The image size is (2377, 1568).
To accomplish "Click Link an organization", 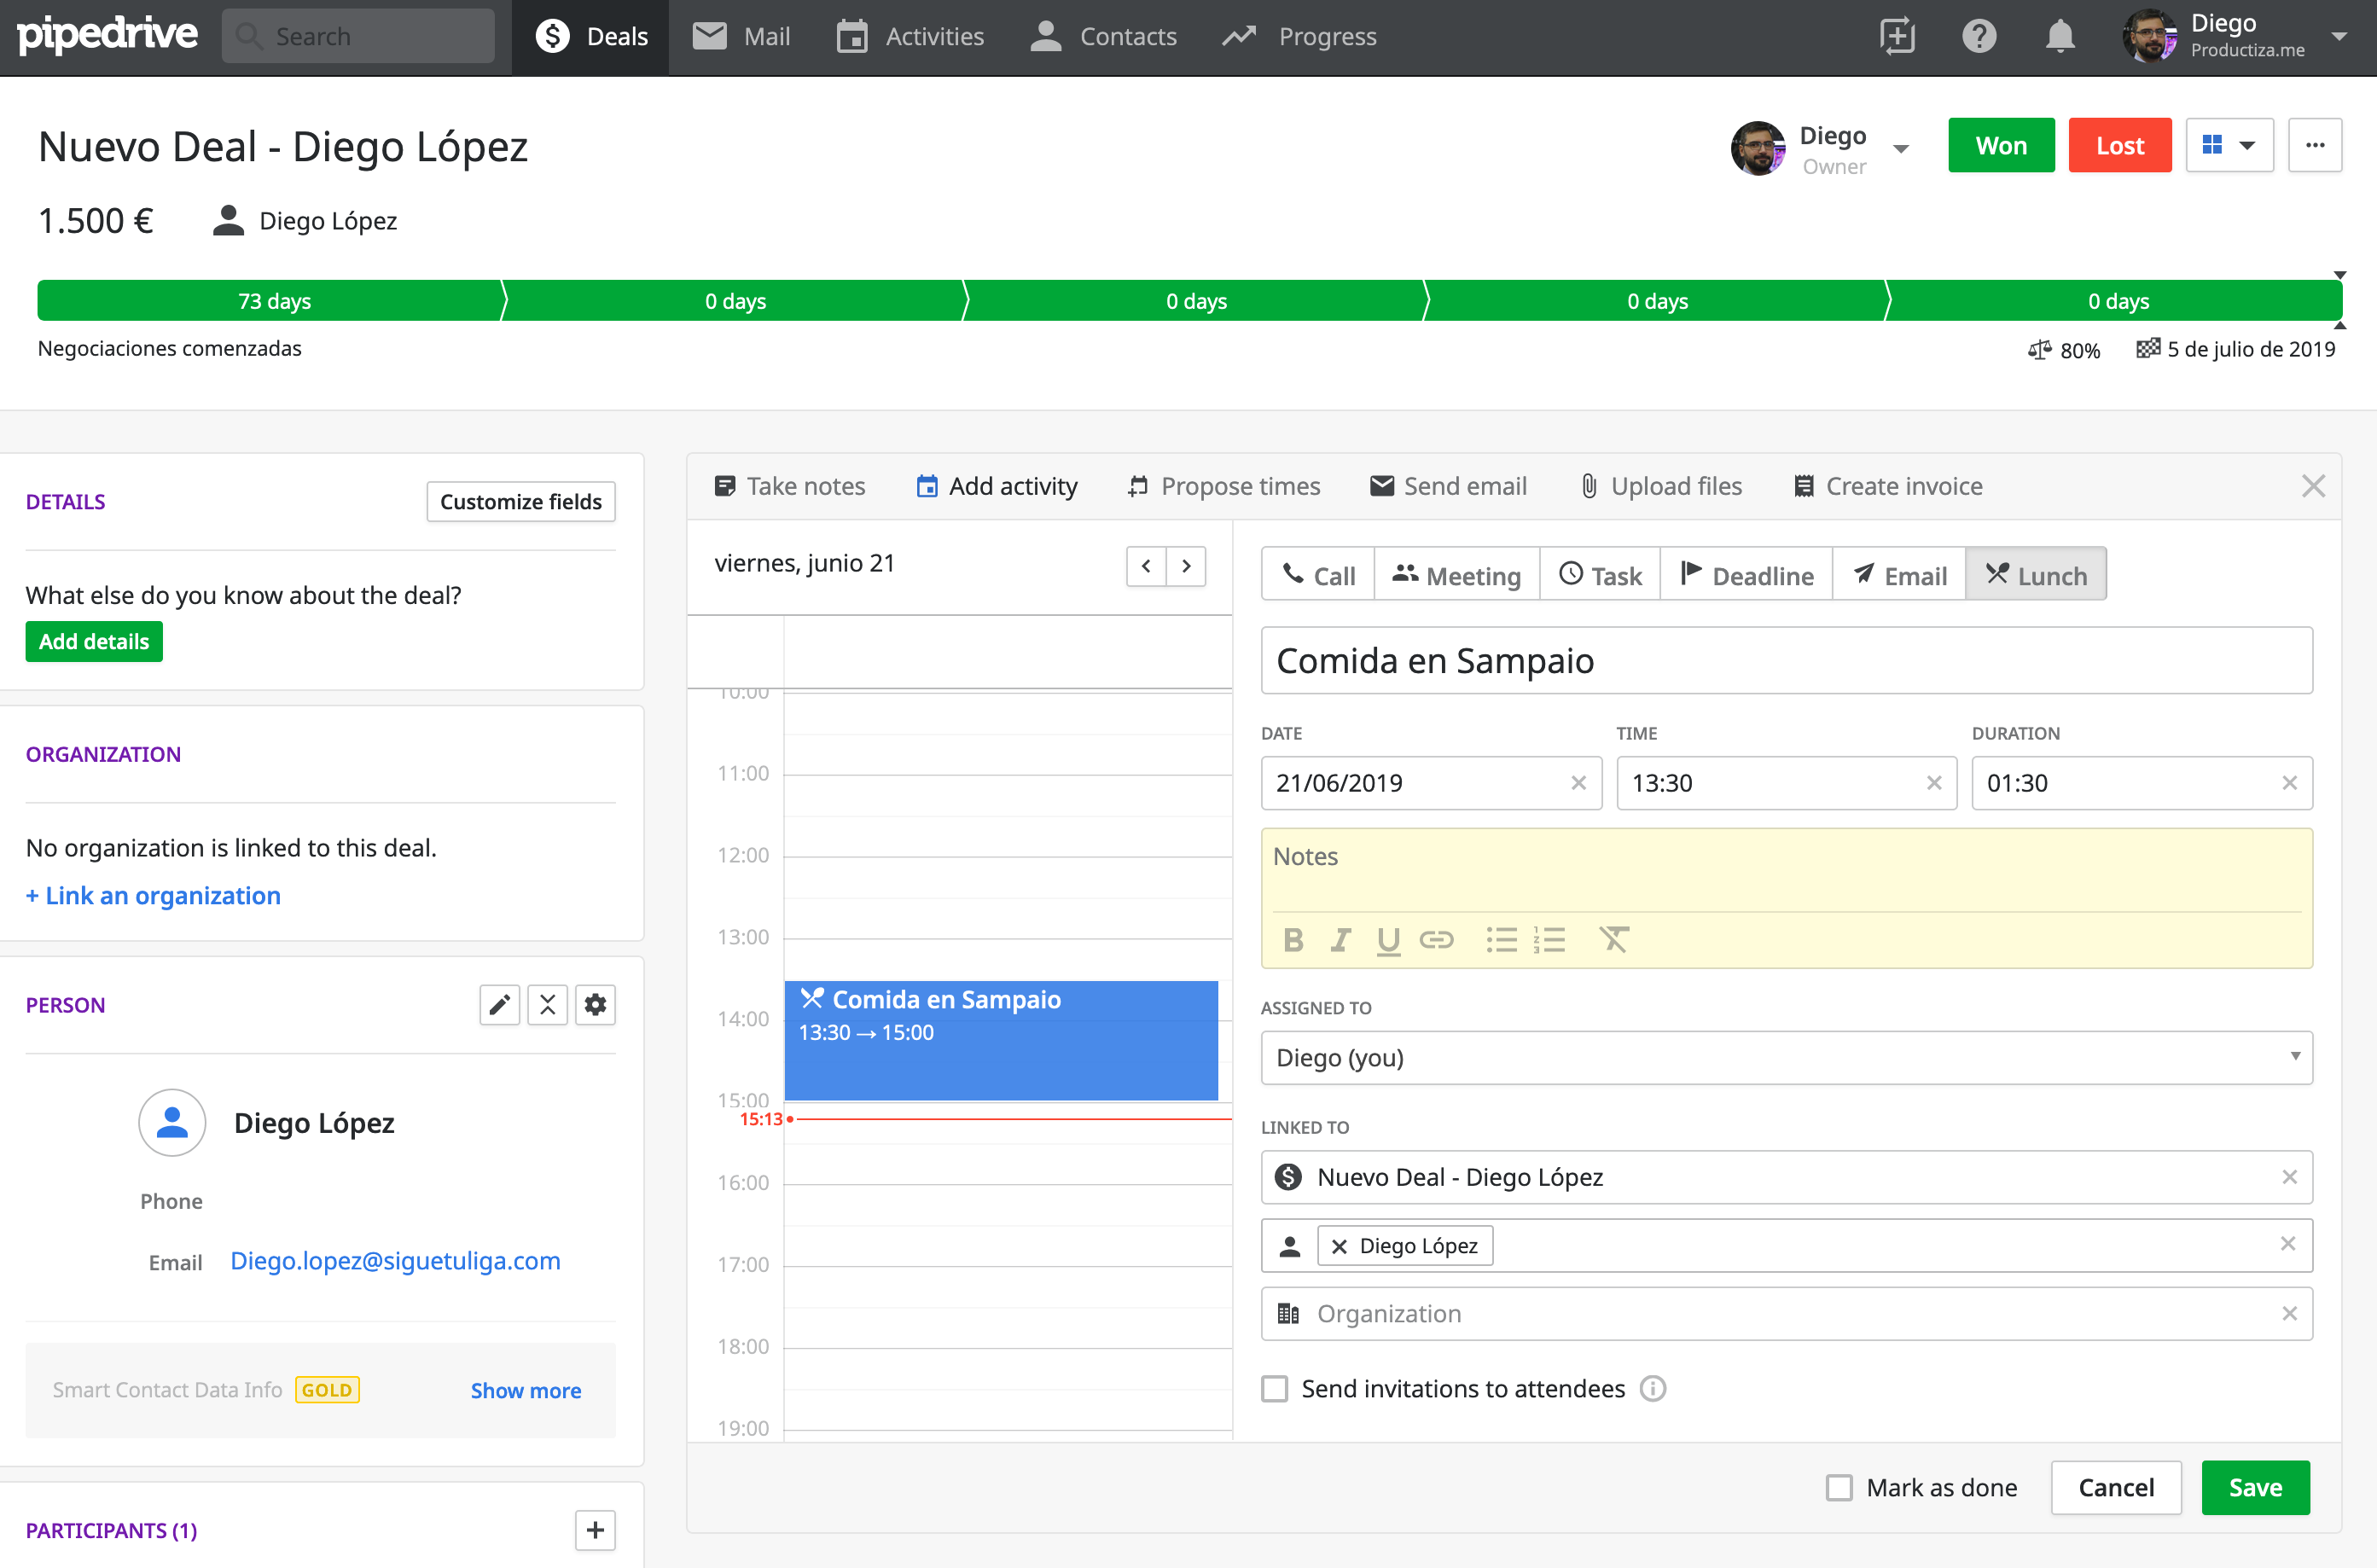I will (x=153, y=896).
